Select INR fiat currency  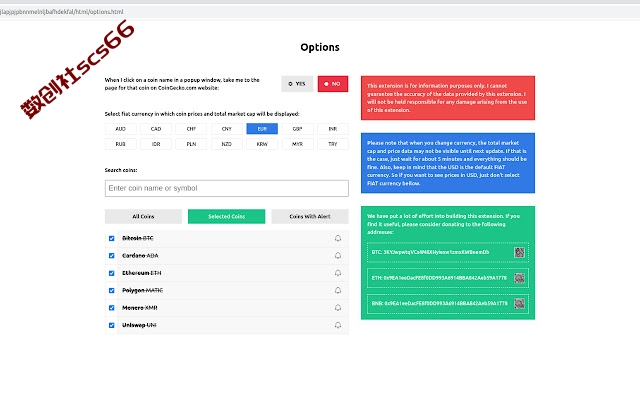tap(333, 129)
